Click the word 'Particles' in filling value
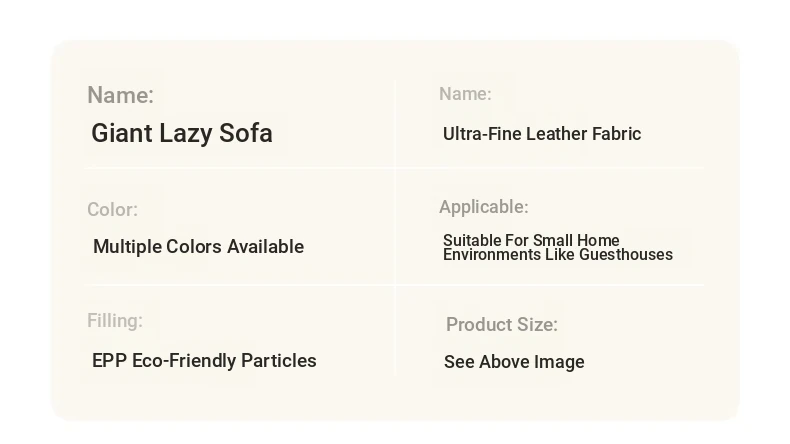The image size is (790, 444). [x=279, y=361]
